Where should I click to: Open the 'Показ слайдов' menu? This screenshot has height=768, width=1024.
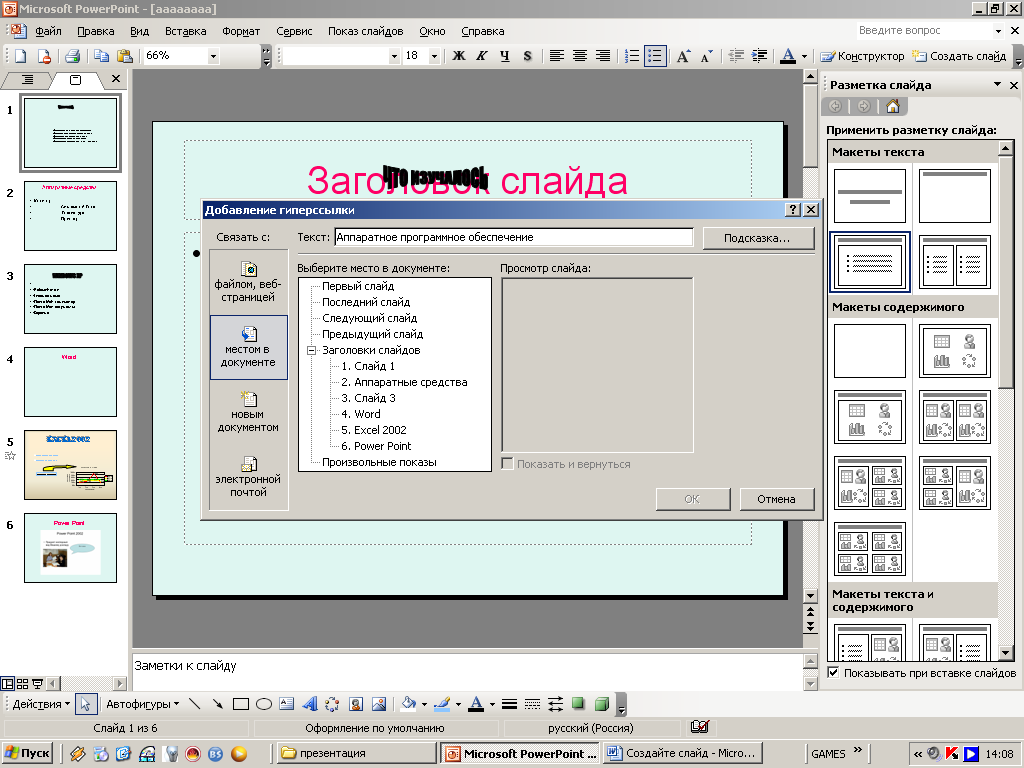point(365,31)
